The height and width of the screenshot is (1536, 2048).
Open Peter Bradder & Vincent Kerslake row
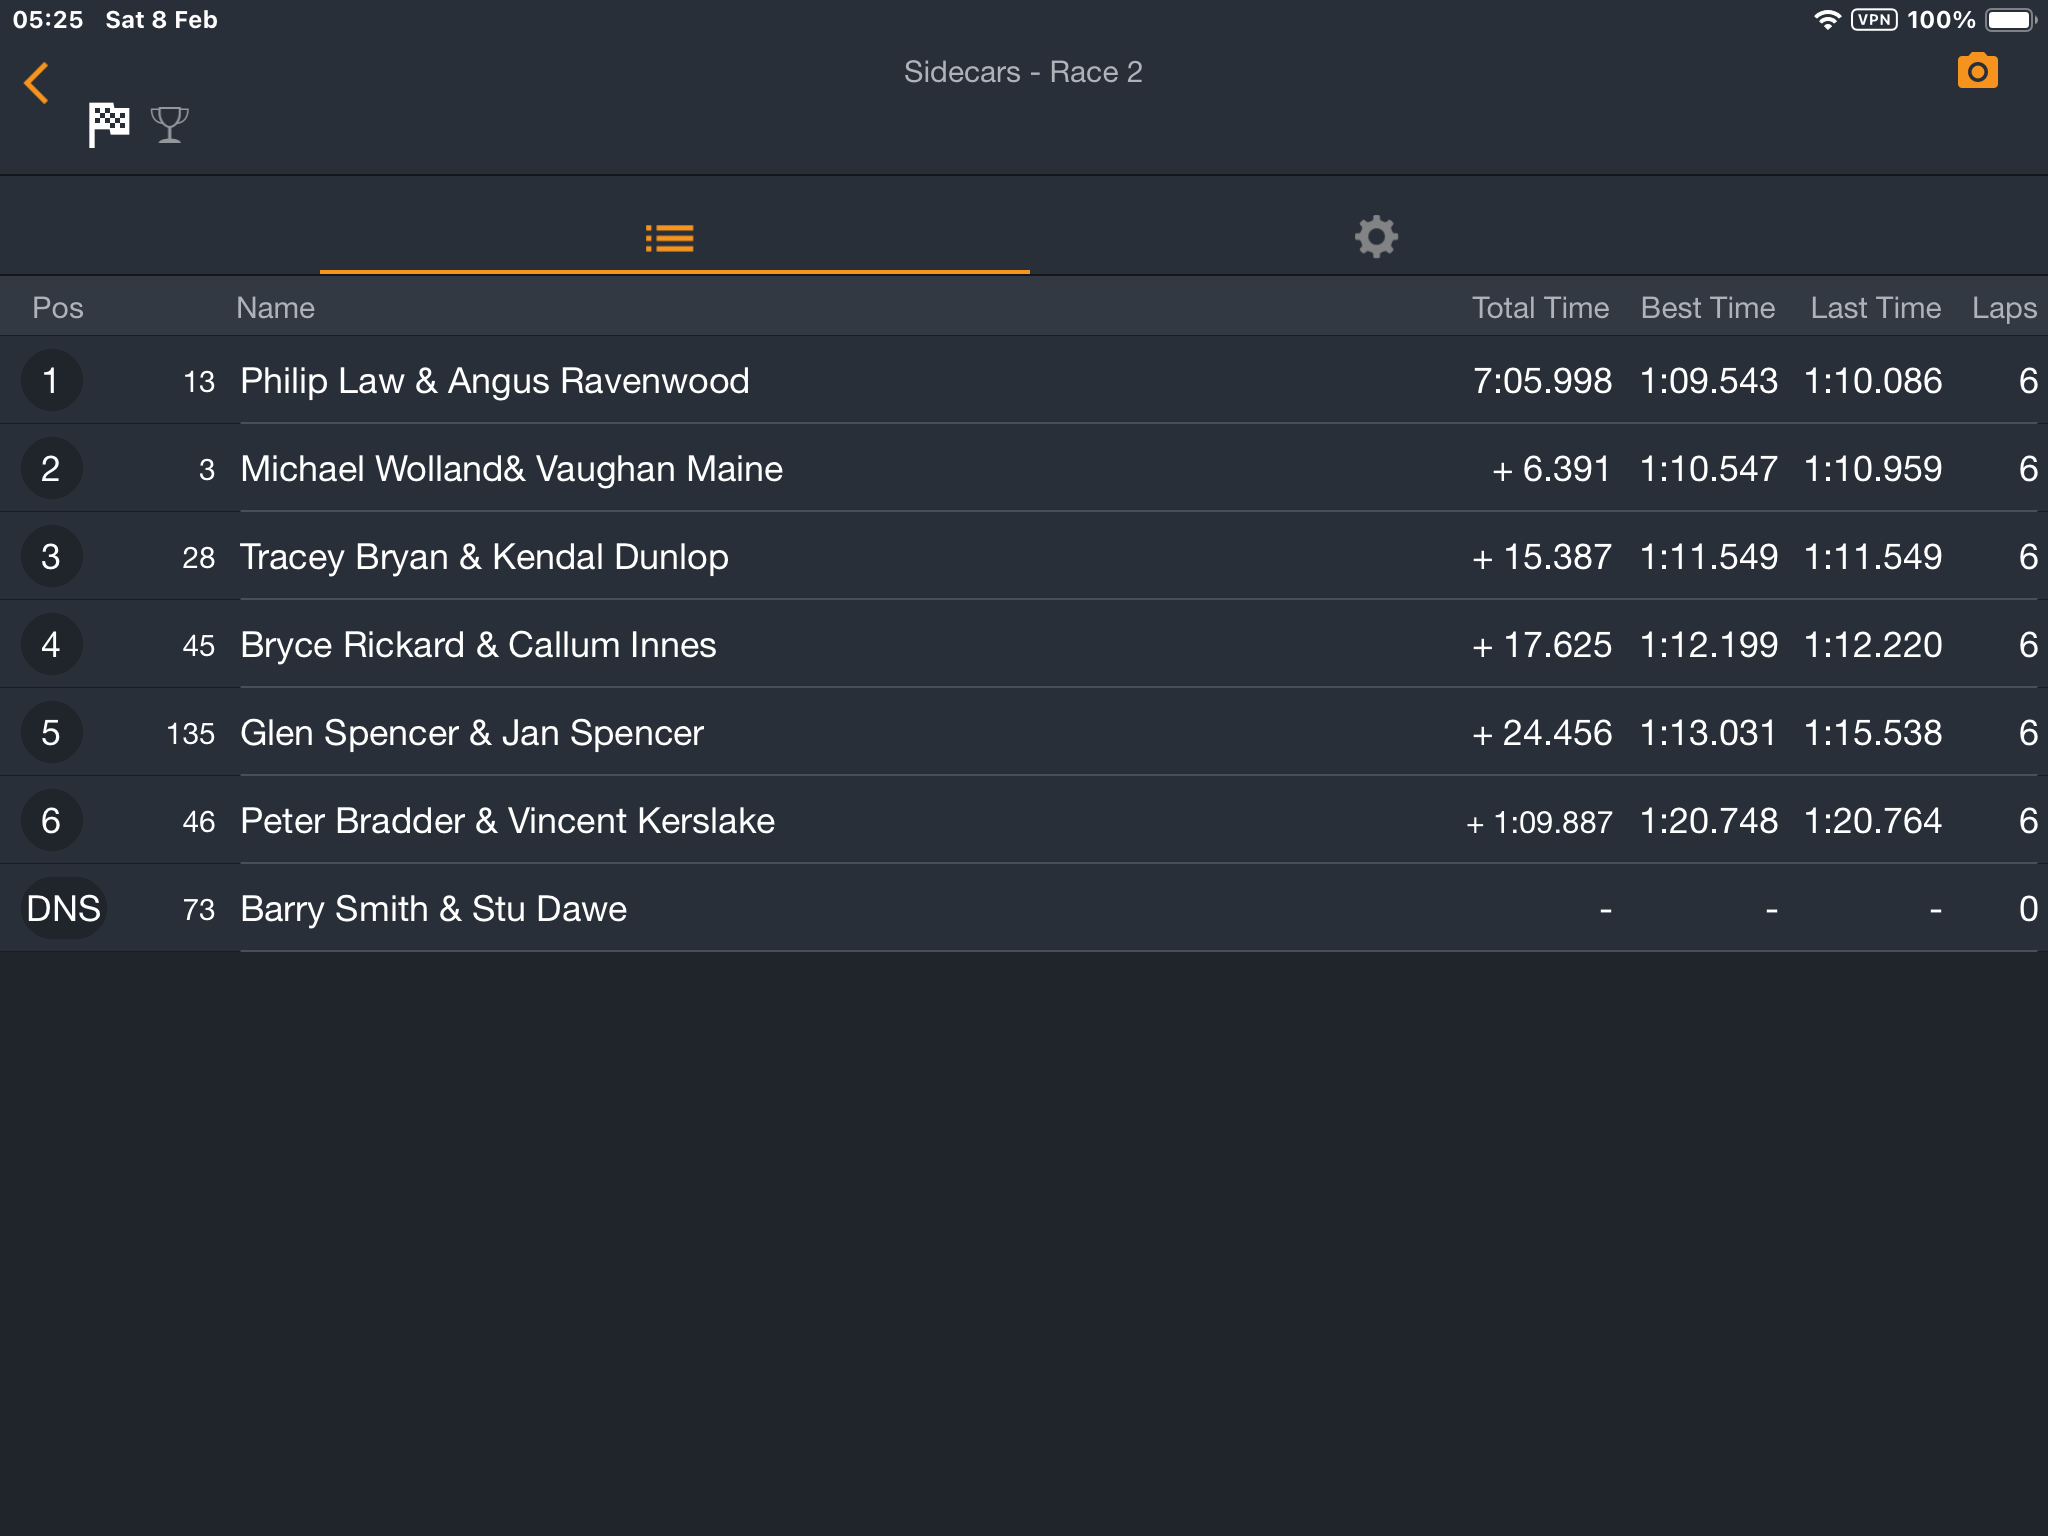(x=1024, y=821)
